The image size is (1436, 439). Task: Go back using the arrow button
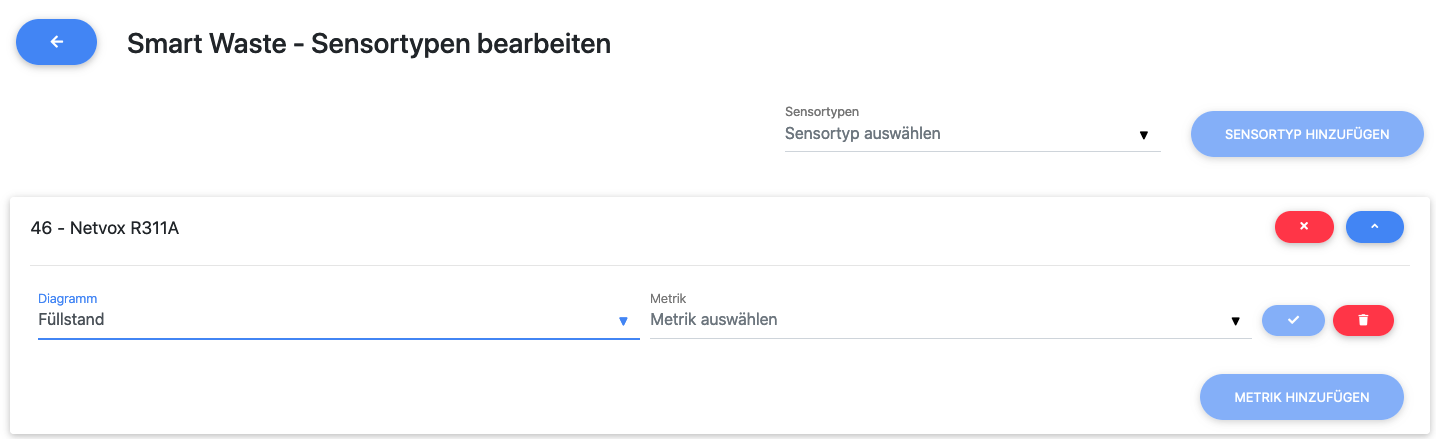(x=57, y=42)
